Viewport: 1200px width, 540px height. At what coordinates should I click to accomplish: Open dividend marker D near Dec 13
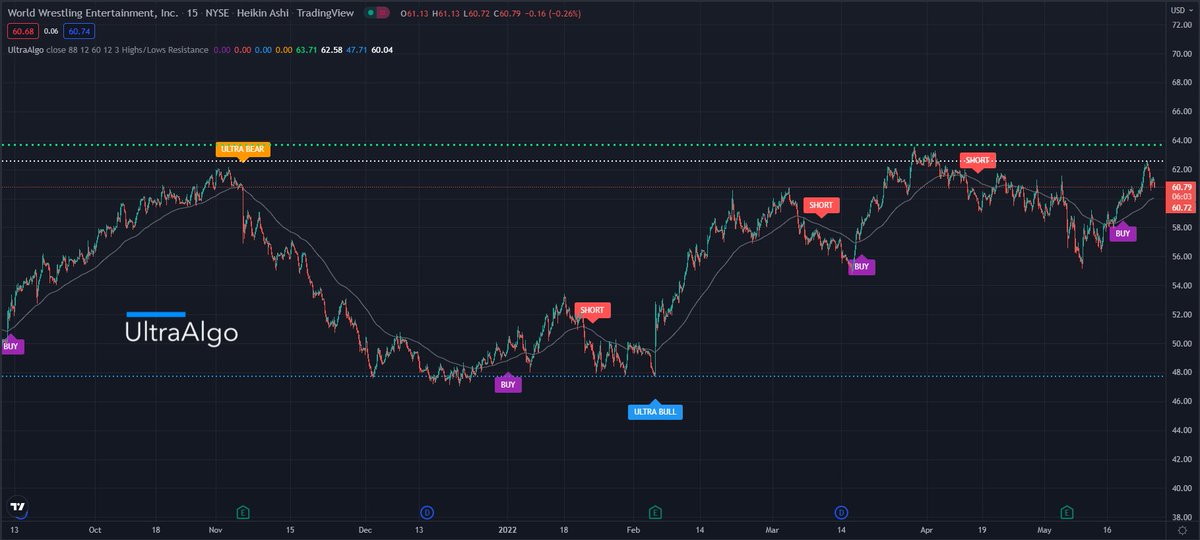(x=427, y=513)
